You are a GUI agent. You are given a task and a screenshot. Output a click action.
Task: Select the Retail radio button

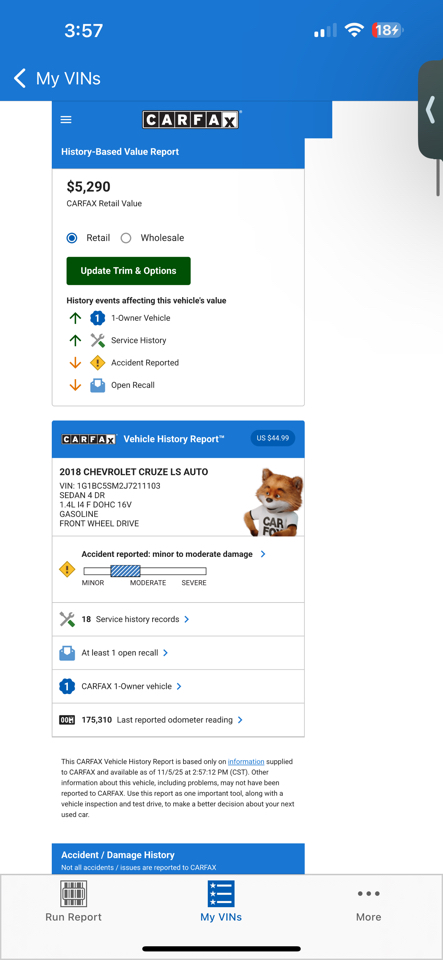coord(72,238)
